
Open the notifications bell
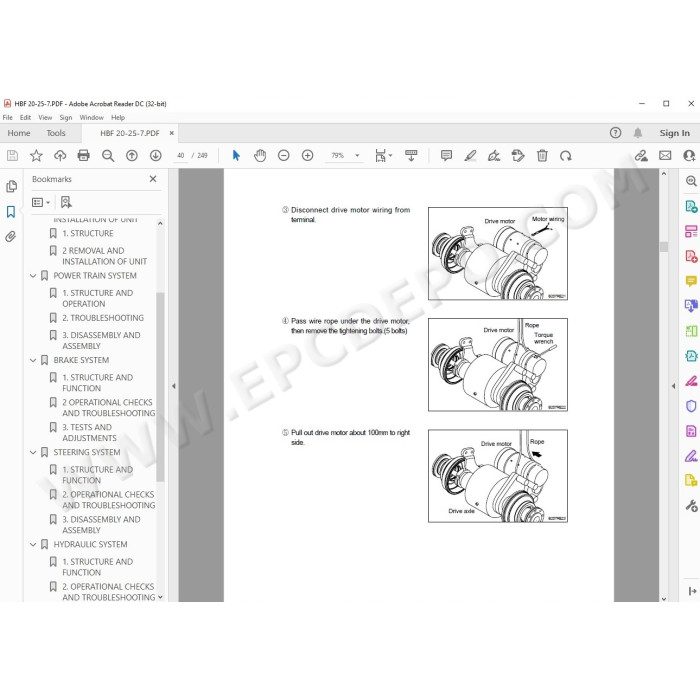(638, 133)
